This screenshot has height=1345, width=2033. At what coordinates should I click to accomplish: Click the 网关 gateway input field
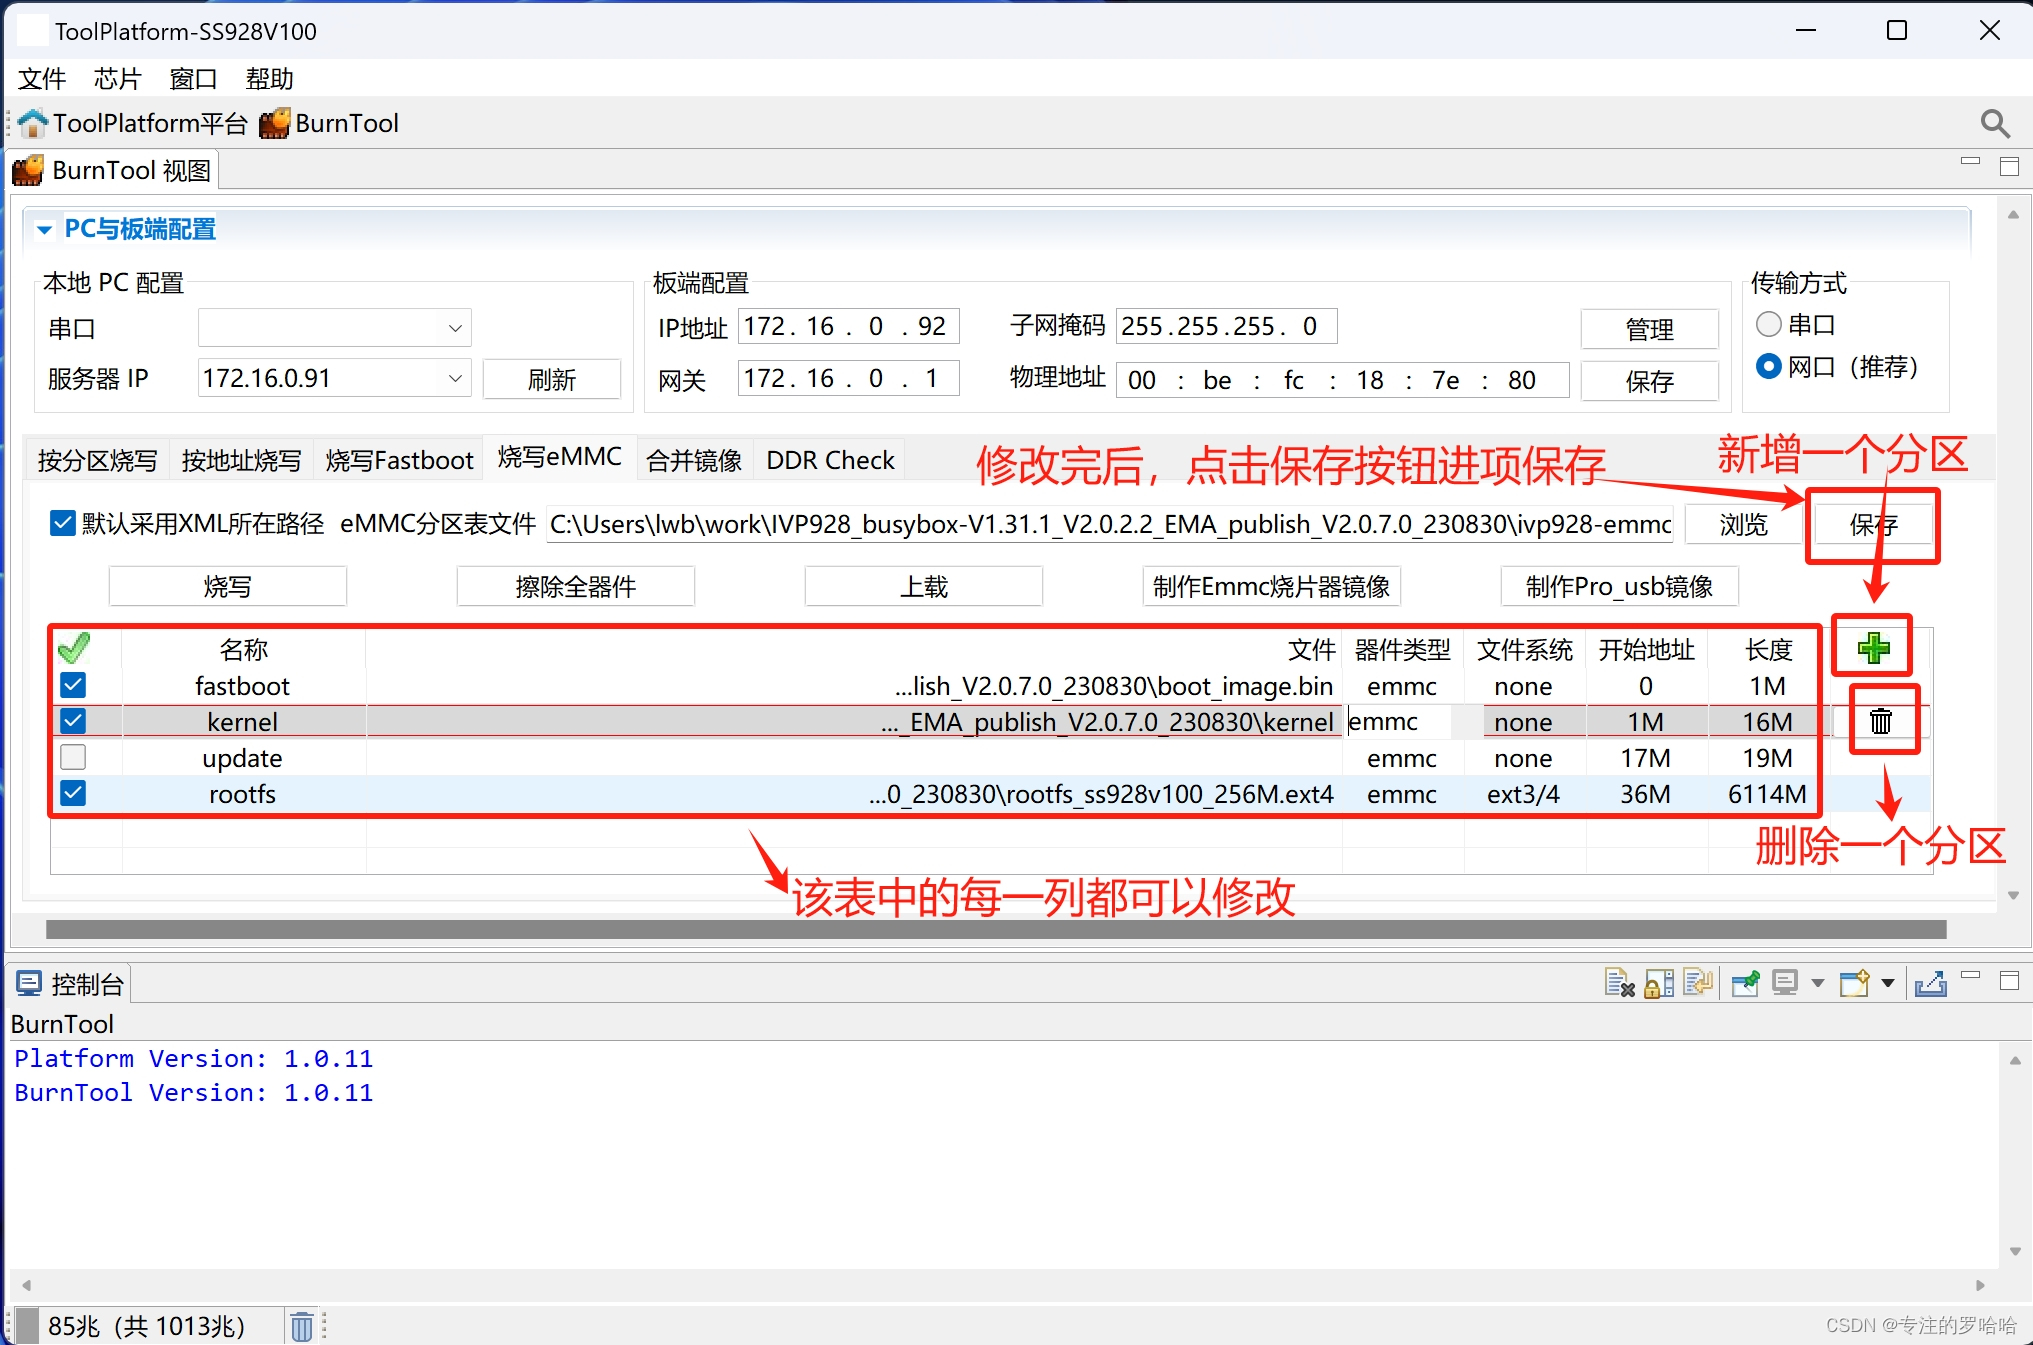coord(848,378)
